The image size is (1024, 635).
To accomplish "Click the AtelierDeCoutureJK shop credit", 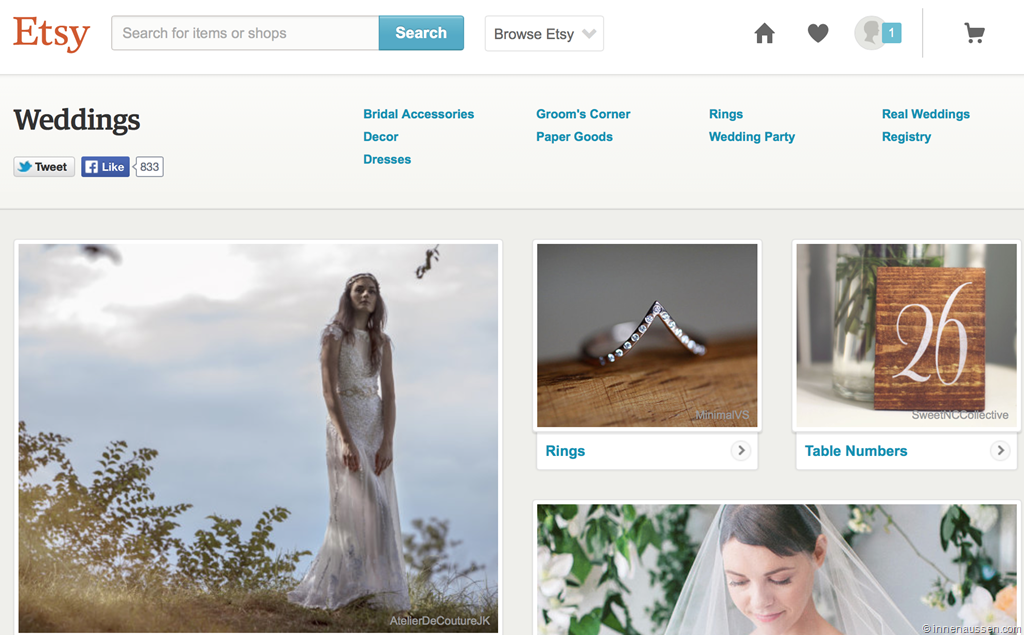I will pyautogui.click(x=440, y=621).
